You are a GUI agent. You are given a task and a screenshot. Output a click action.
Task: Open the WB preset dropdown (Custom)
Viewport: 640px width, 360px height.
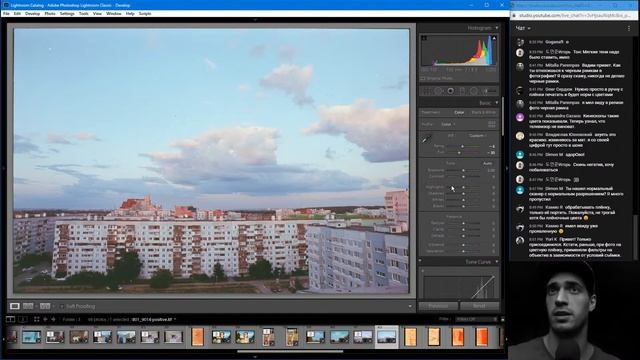click(x=478, y=136)
